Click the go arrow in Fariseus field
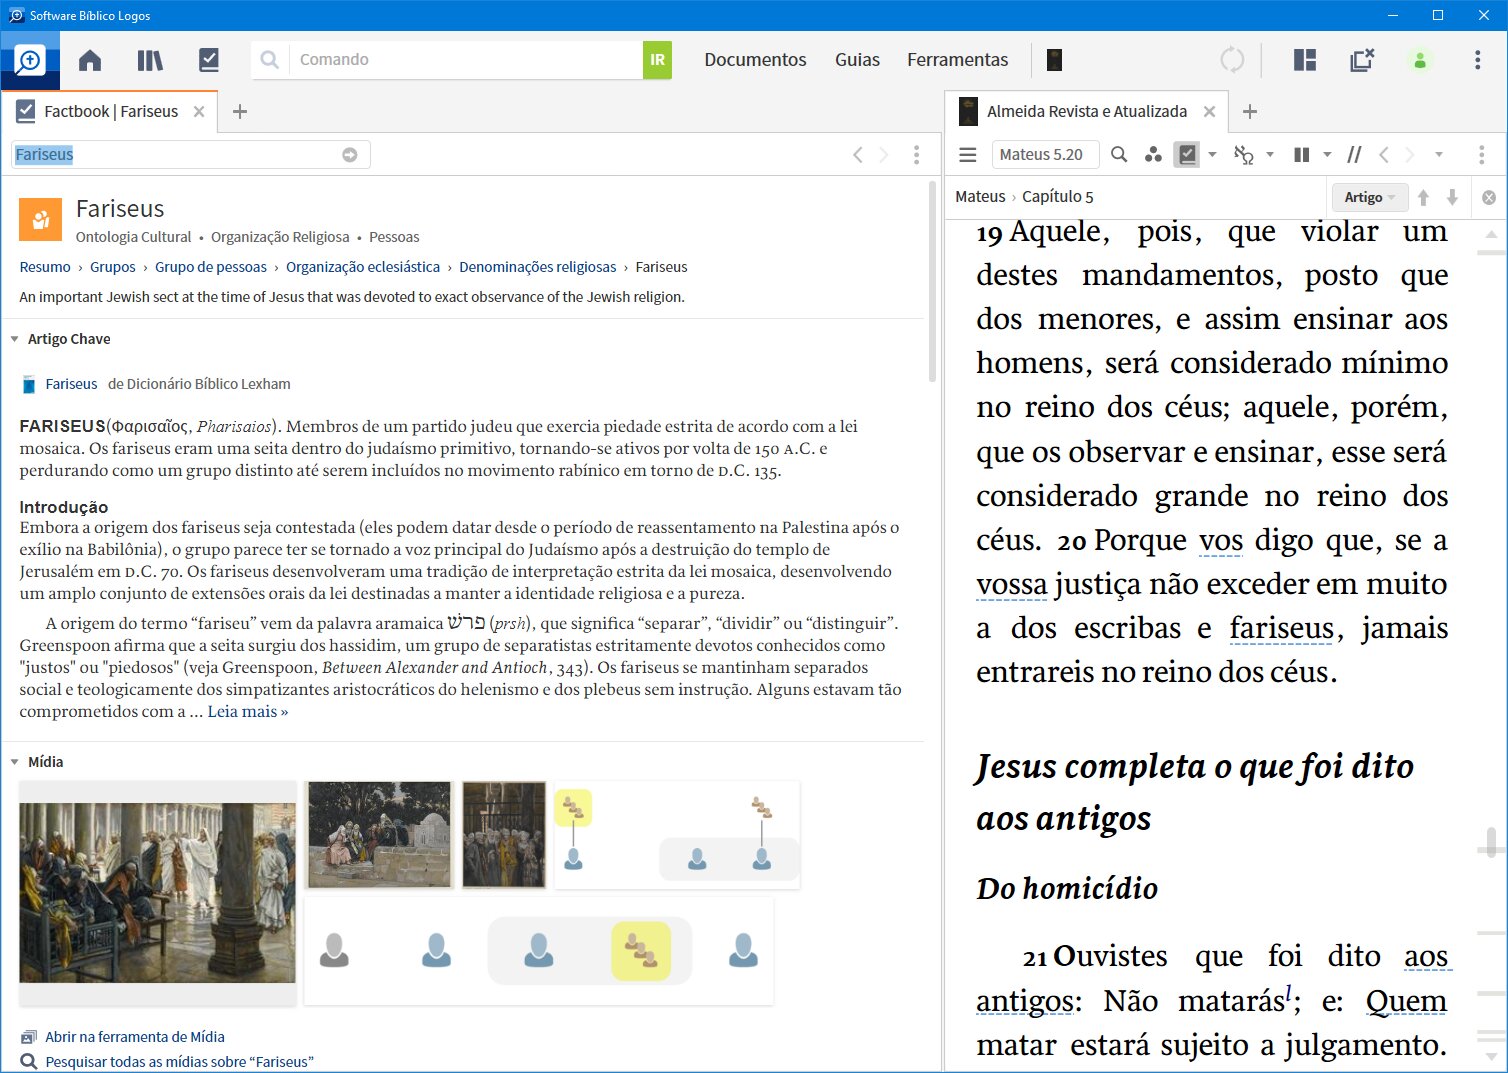 click(x=350, y=155)
